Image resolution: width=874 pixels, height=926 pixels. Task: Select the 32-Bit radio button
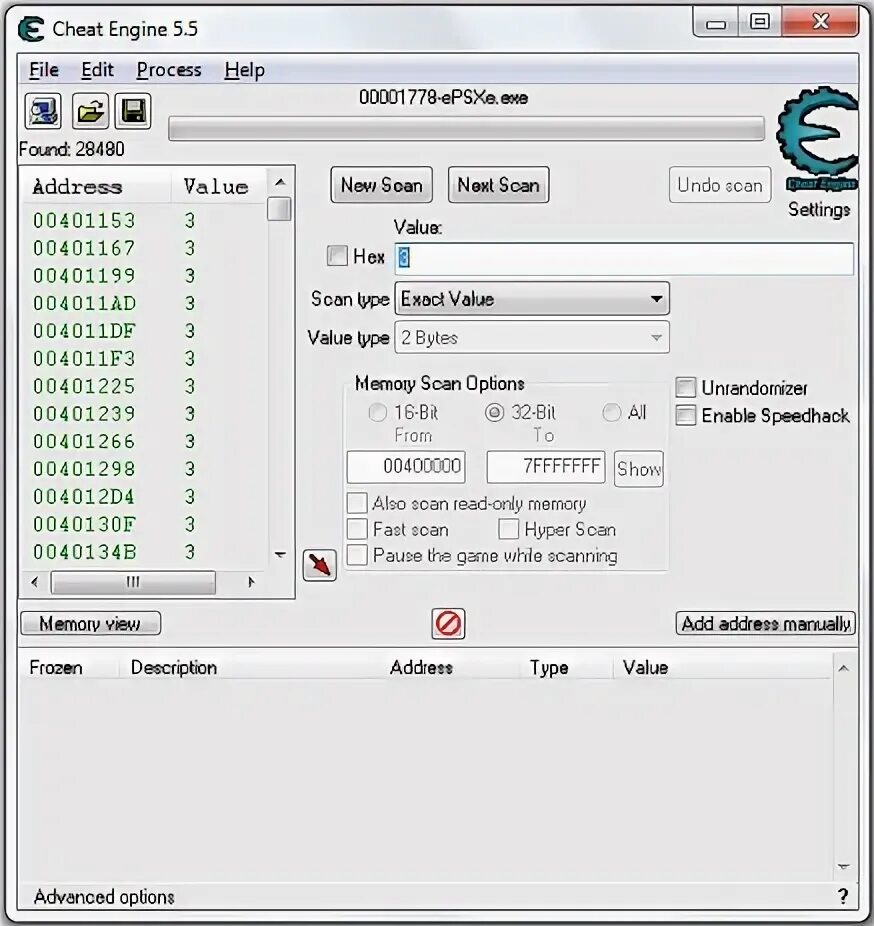coord(494,412)
